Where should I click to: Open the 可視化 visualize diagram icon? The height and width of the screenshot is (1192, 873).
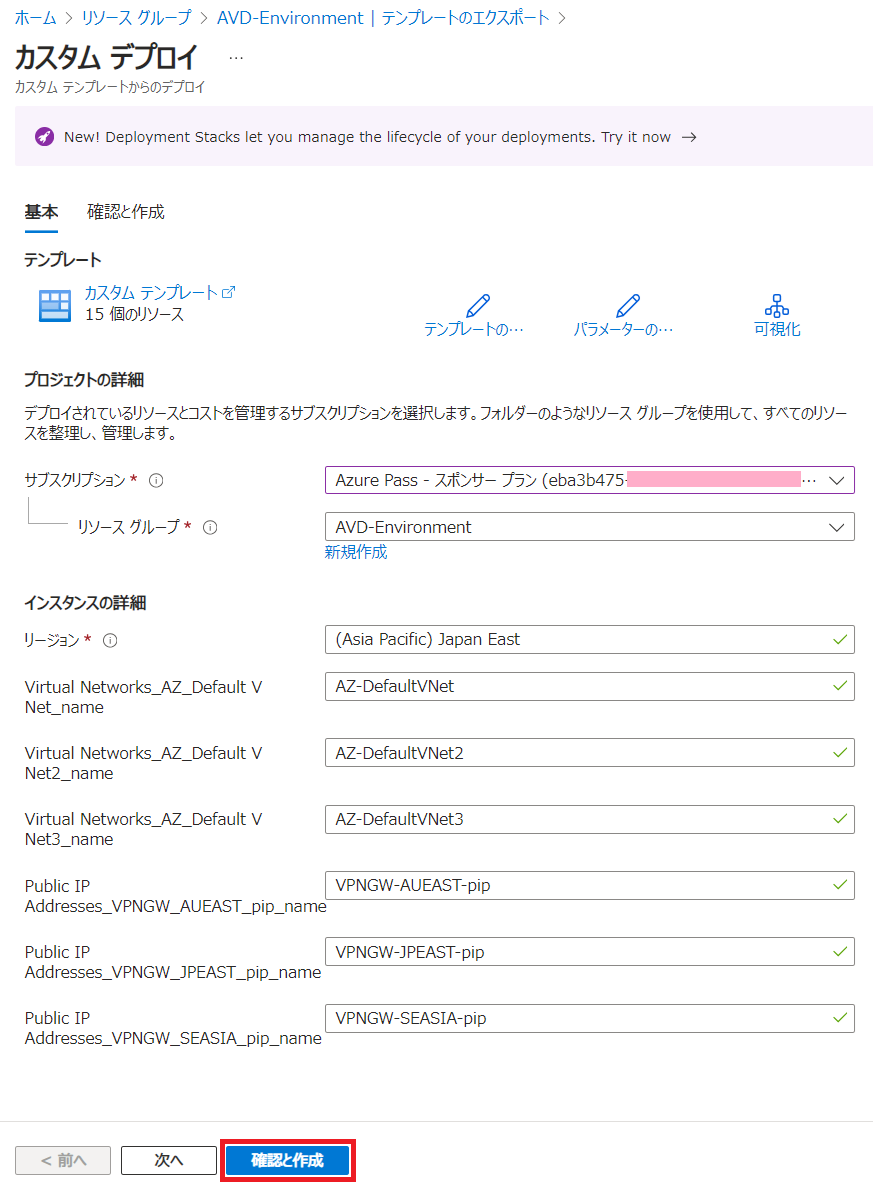point(776,306)
